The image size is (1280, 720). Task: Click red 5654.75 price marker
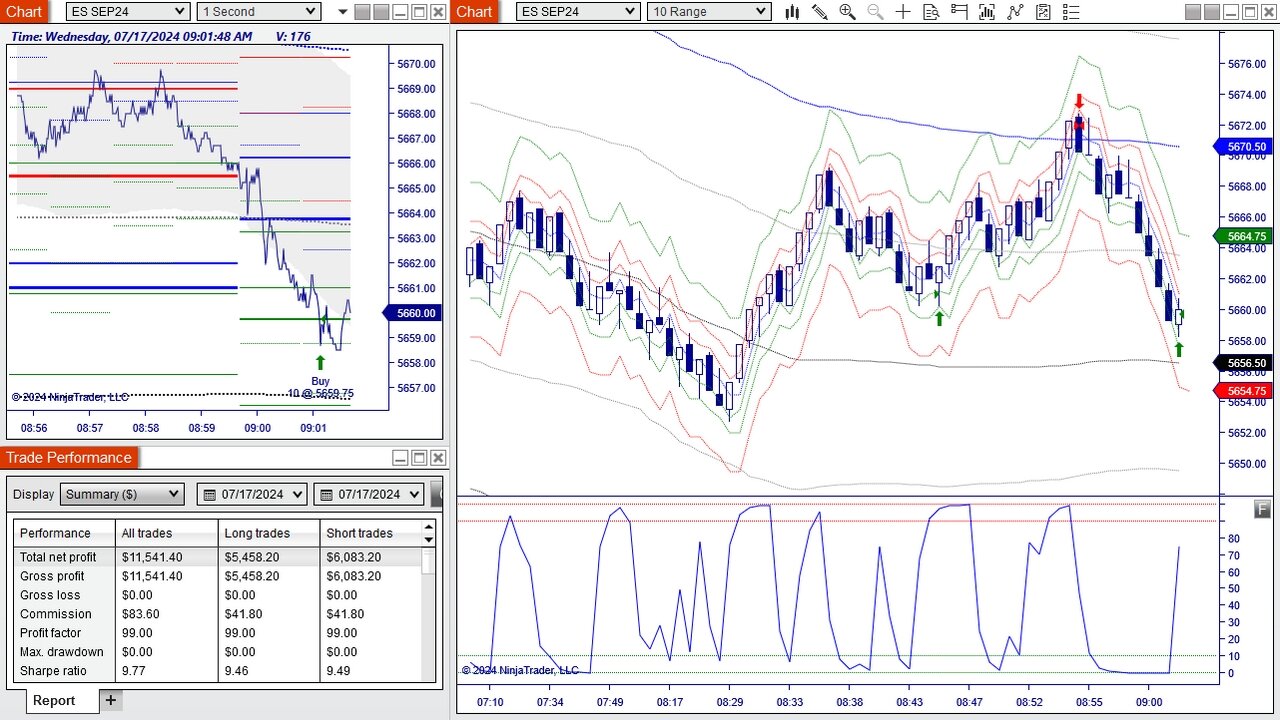1243,391
